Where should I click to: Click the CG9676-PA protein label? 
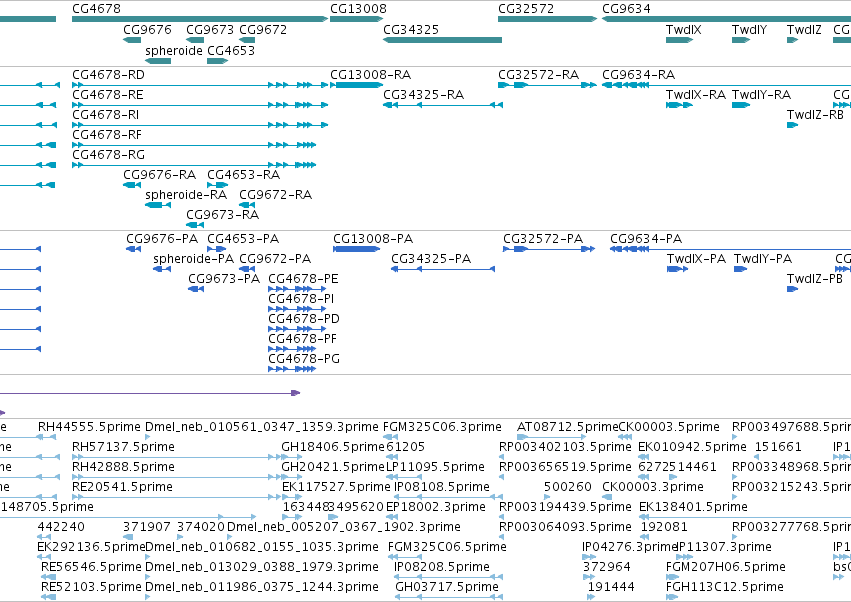pos(162,239)
